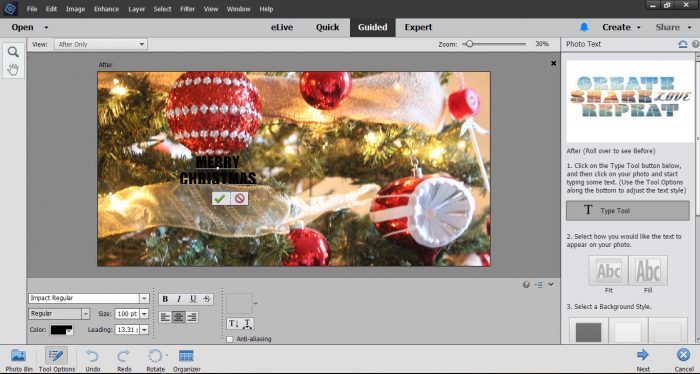Open the notifications bell

584,27
